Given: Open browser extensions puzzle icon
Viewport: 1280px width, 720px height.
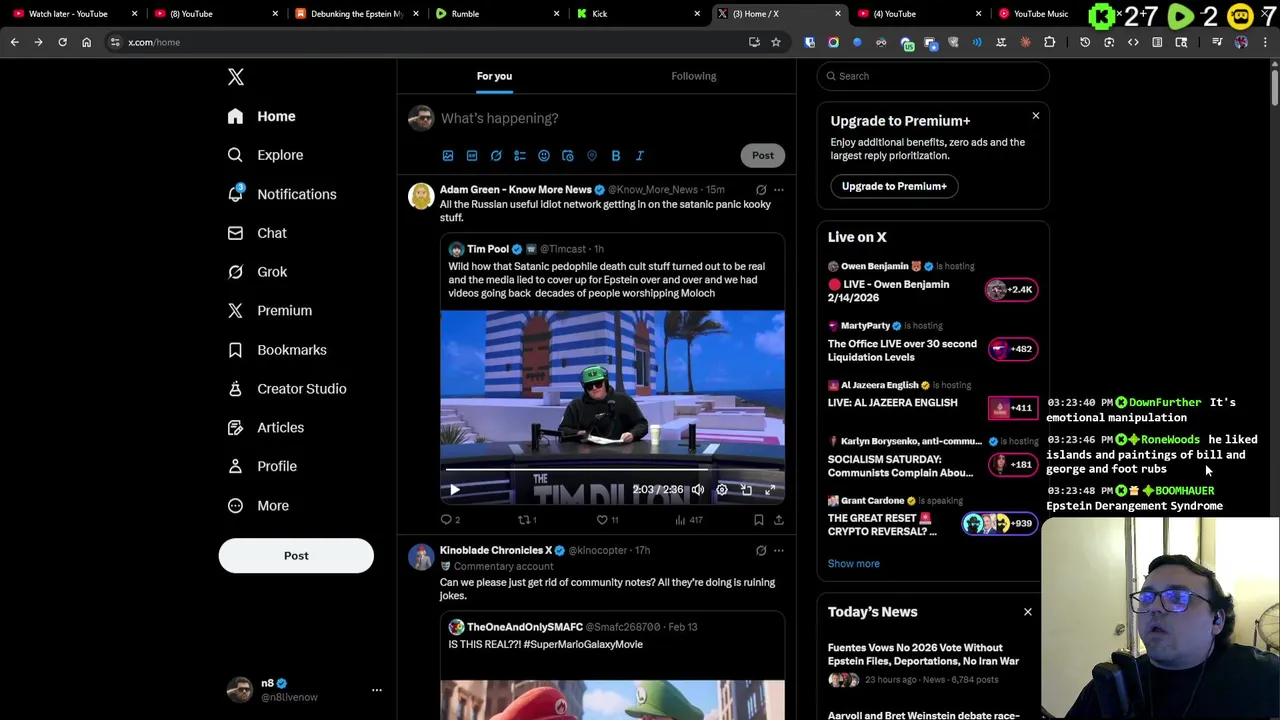Looking at the screenshot, I should [1049, 42].
